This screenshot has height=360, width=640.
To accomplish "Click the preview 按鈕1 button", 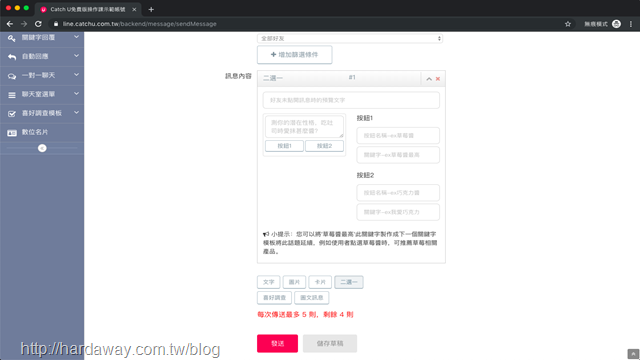I will (x=284, y=146).
